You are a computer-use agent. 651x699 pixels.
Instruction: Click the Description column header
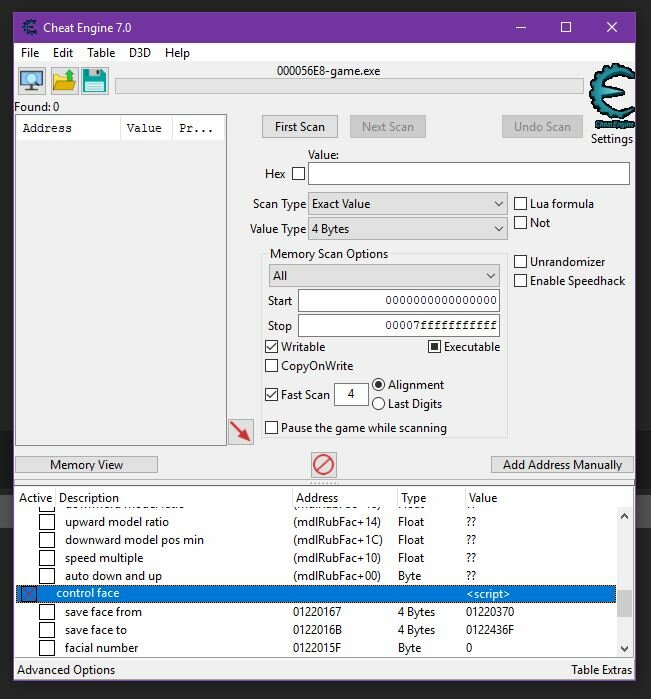(174, 498)
